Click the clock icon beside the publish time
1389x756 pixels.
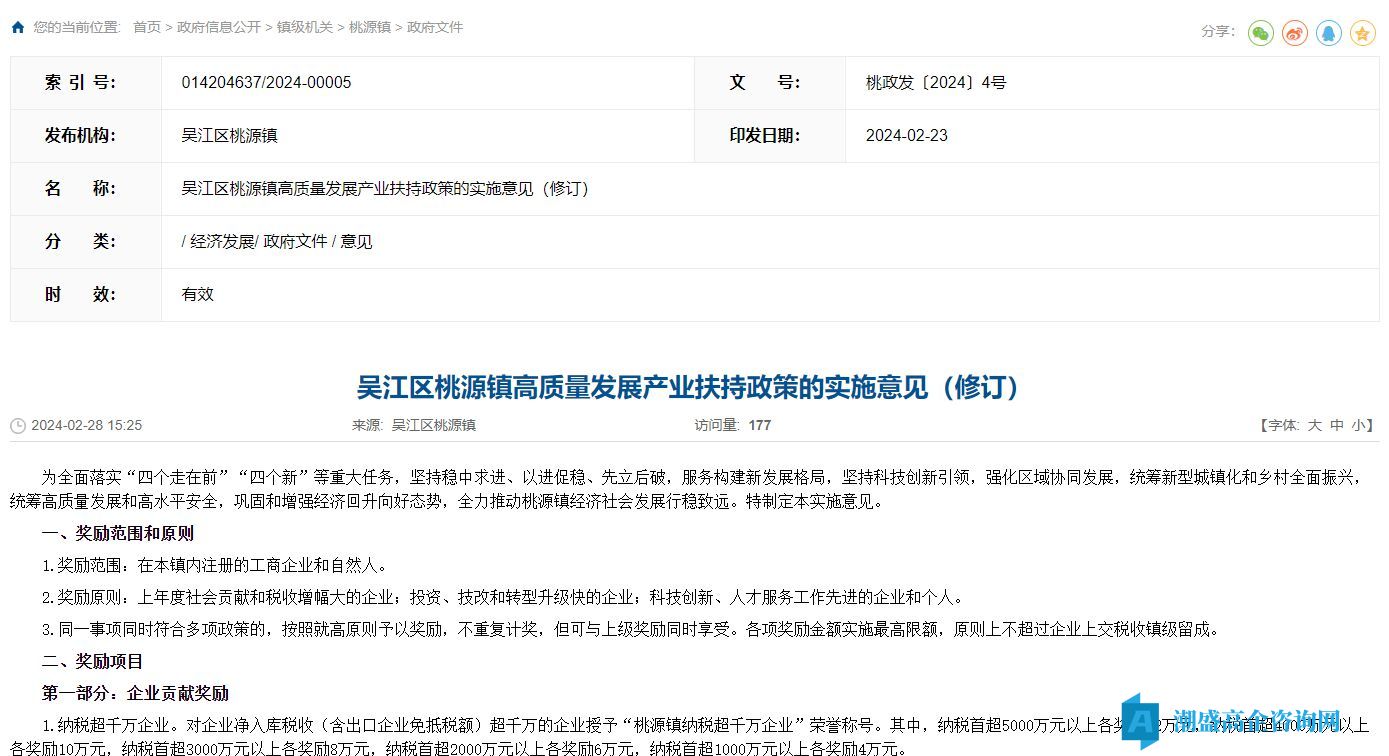pos(18,426)
